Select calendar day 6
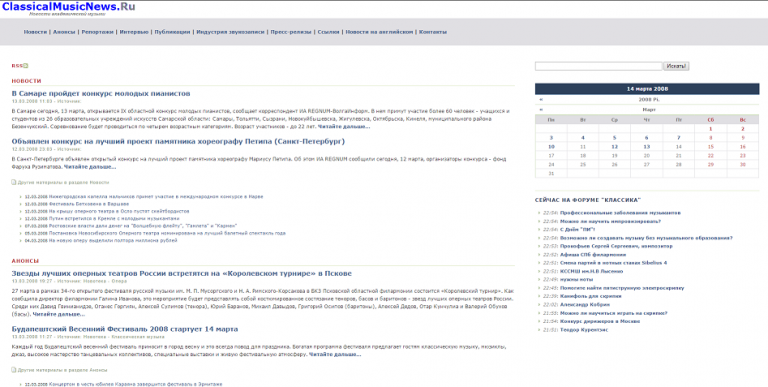This screenshot has height=387, width=768. coord(647,138)
